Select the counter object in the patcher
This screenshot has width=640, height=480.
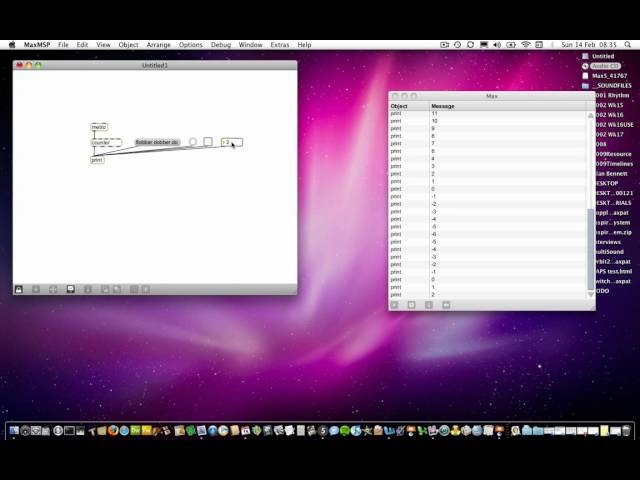(x=106, y=142)
